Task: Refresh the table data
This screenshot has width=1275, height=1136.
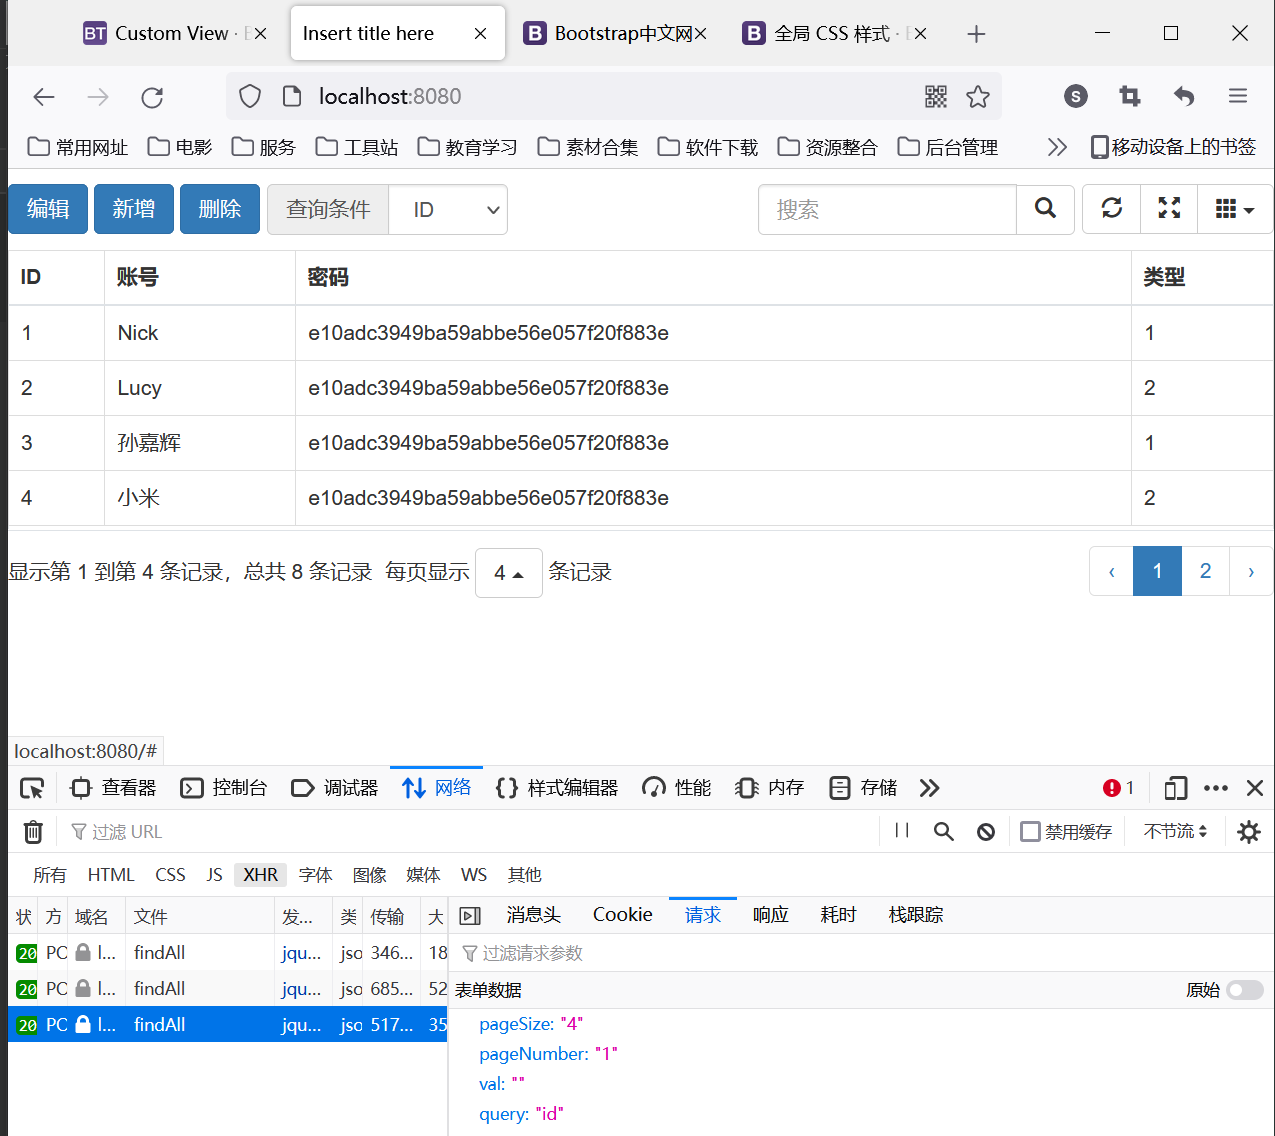Action: [x=1111, y=209]
